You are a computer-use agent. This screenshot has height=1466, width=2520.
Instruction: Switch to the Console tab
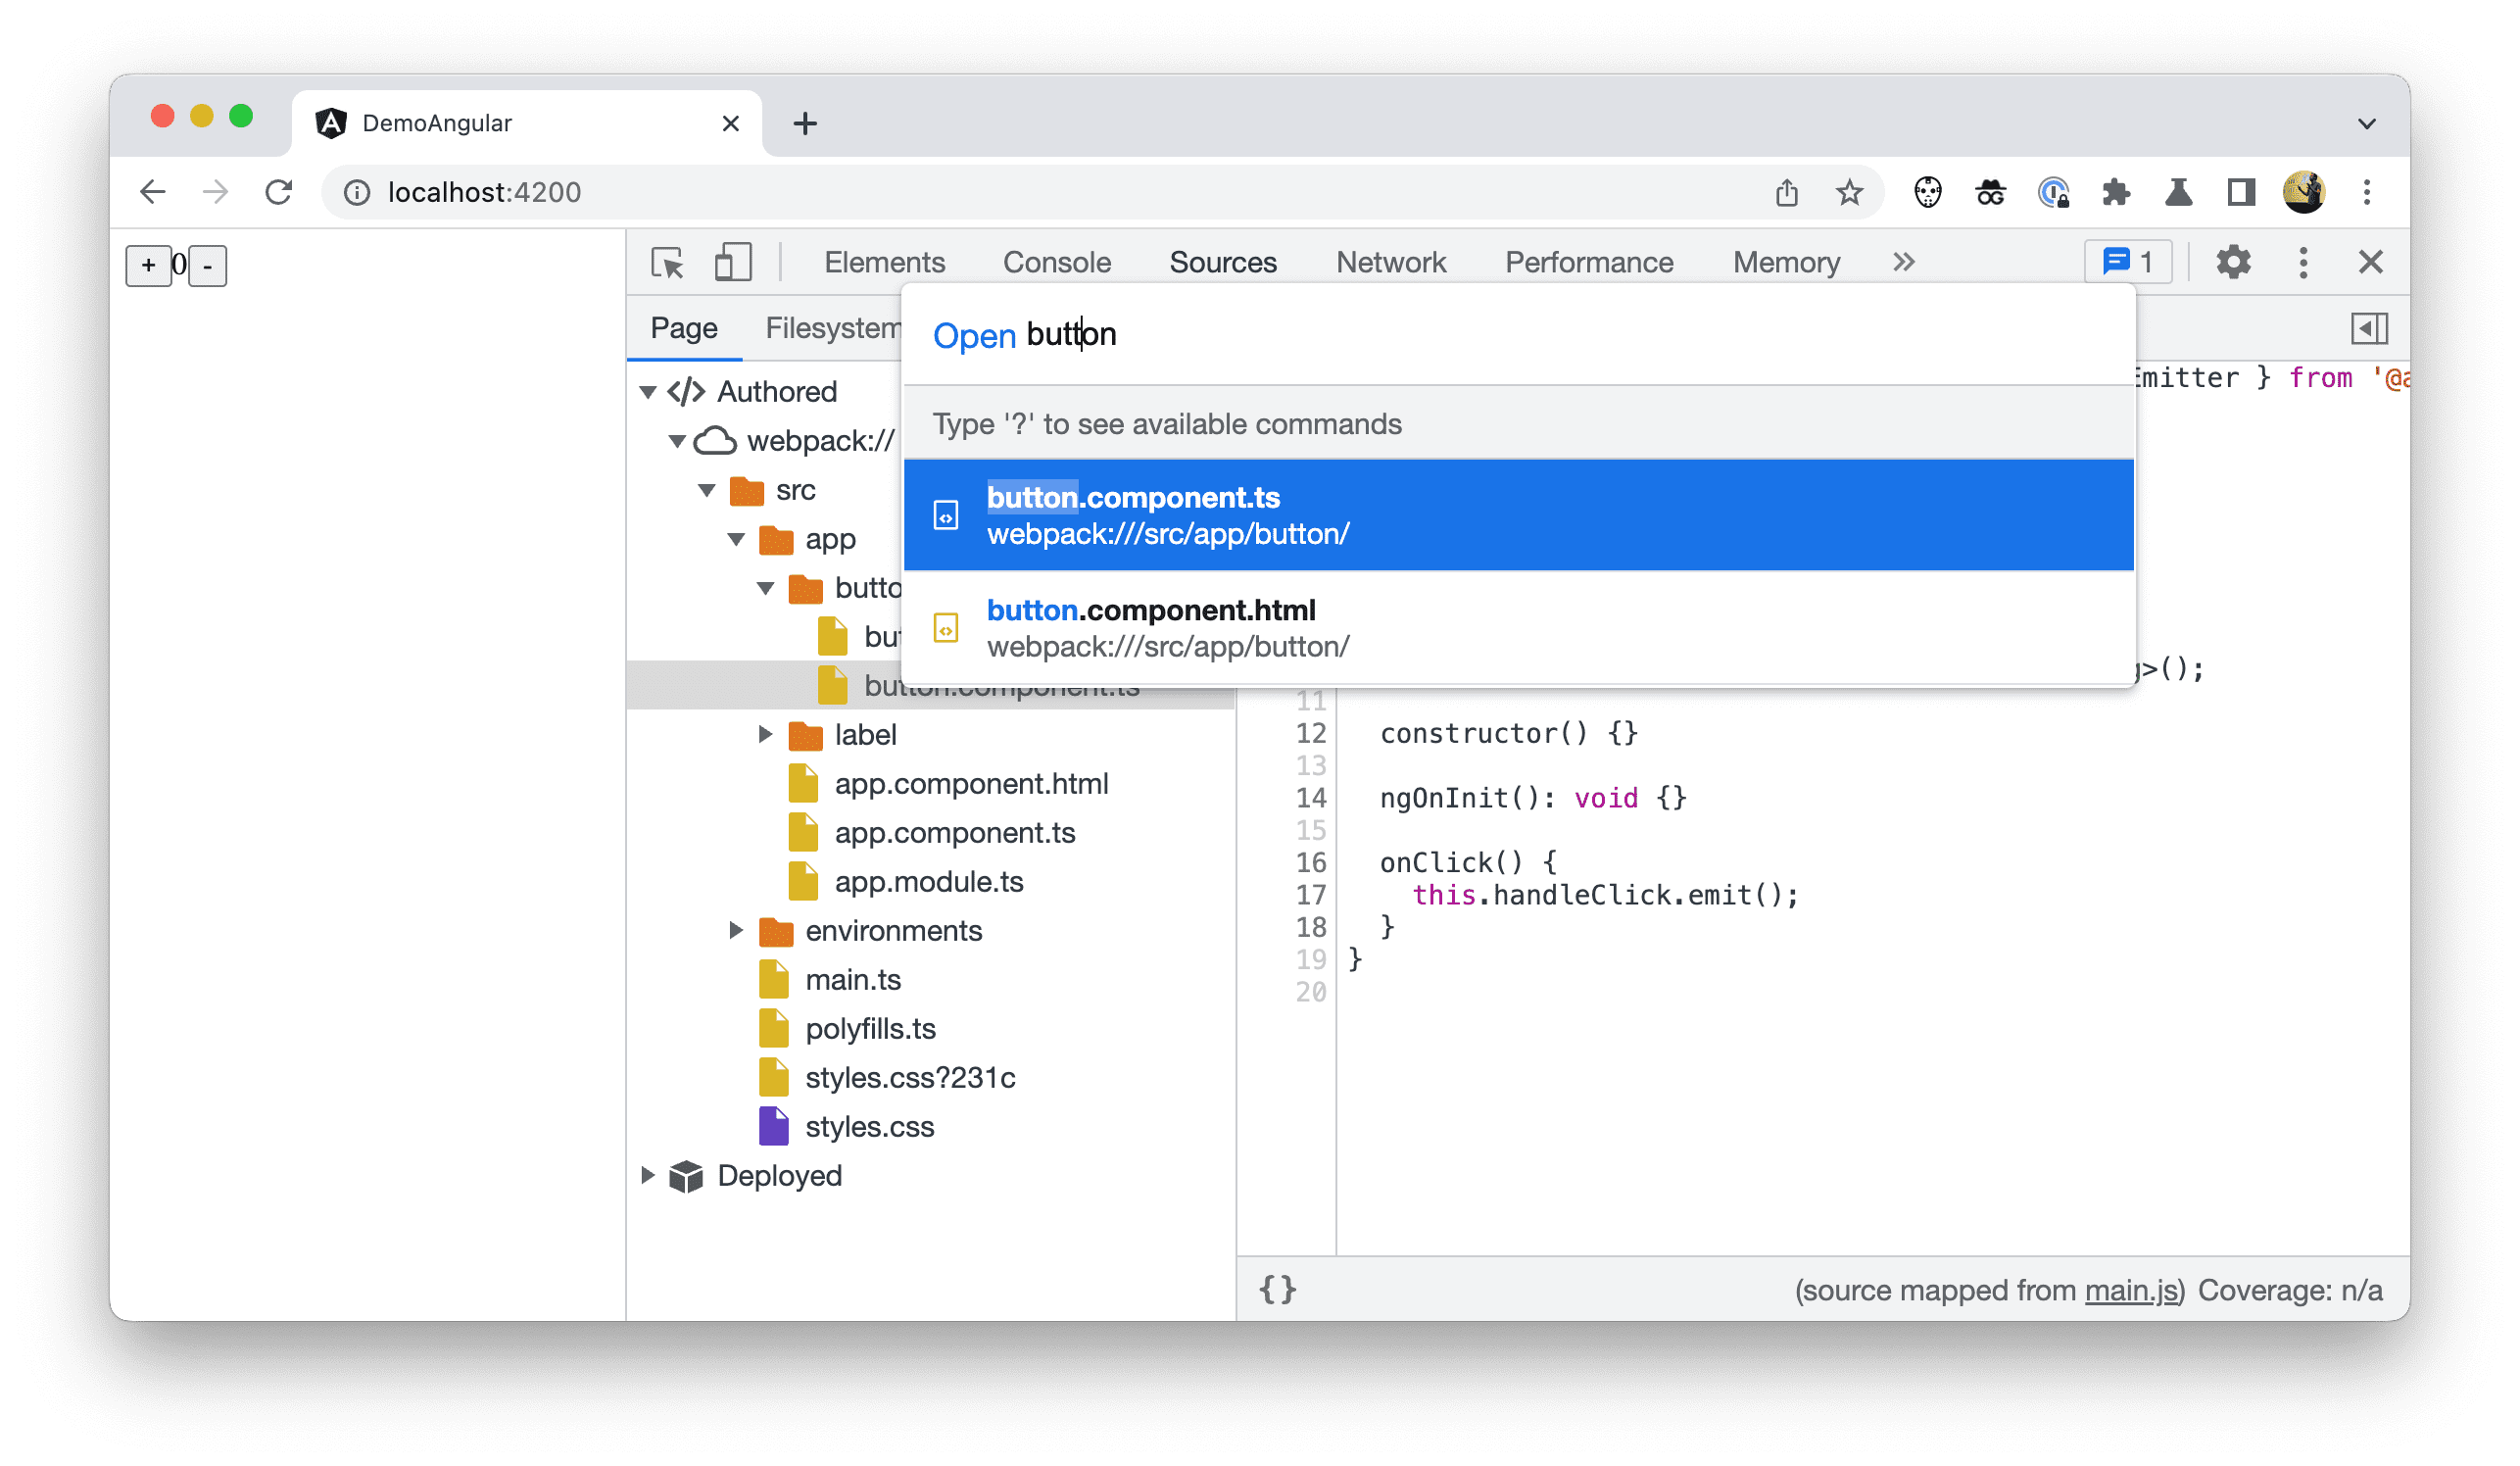tap(1053, 260)
